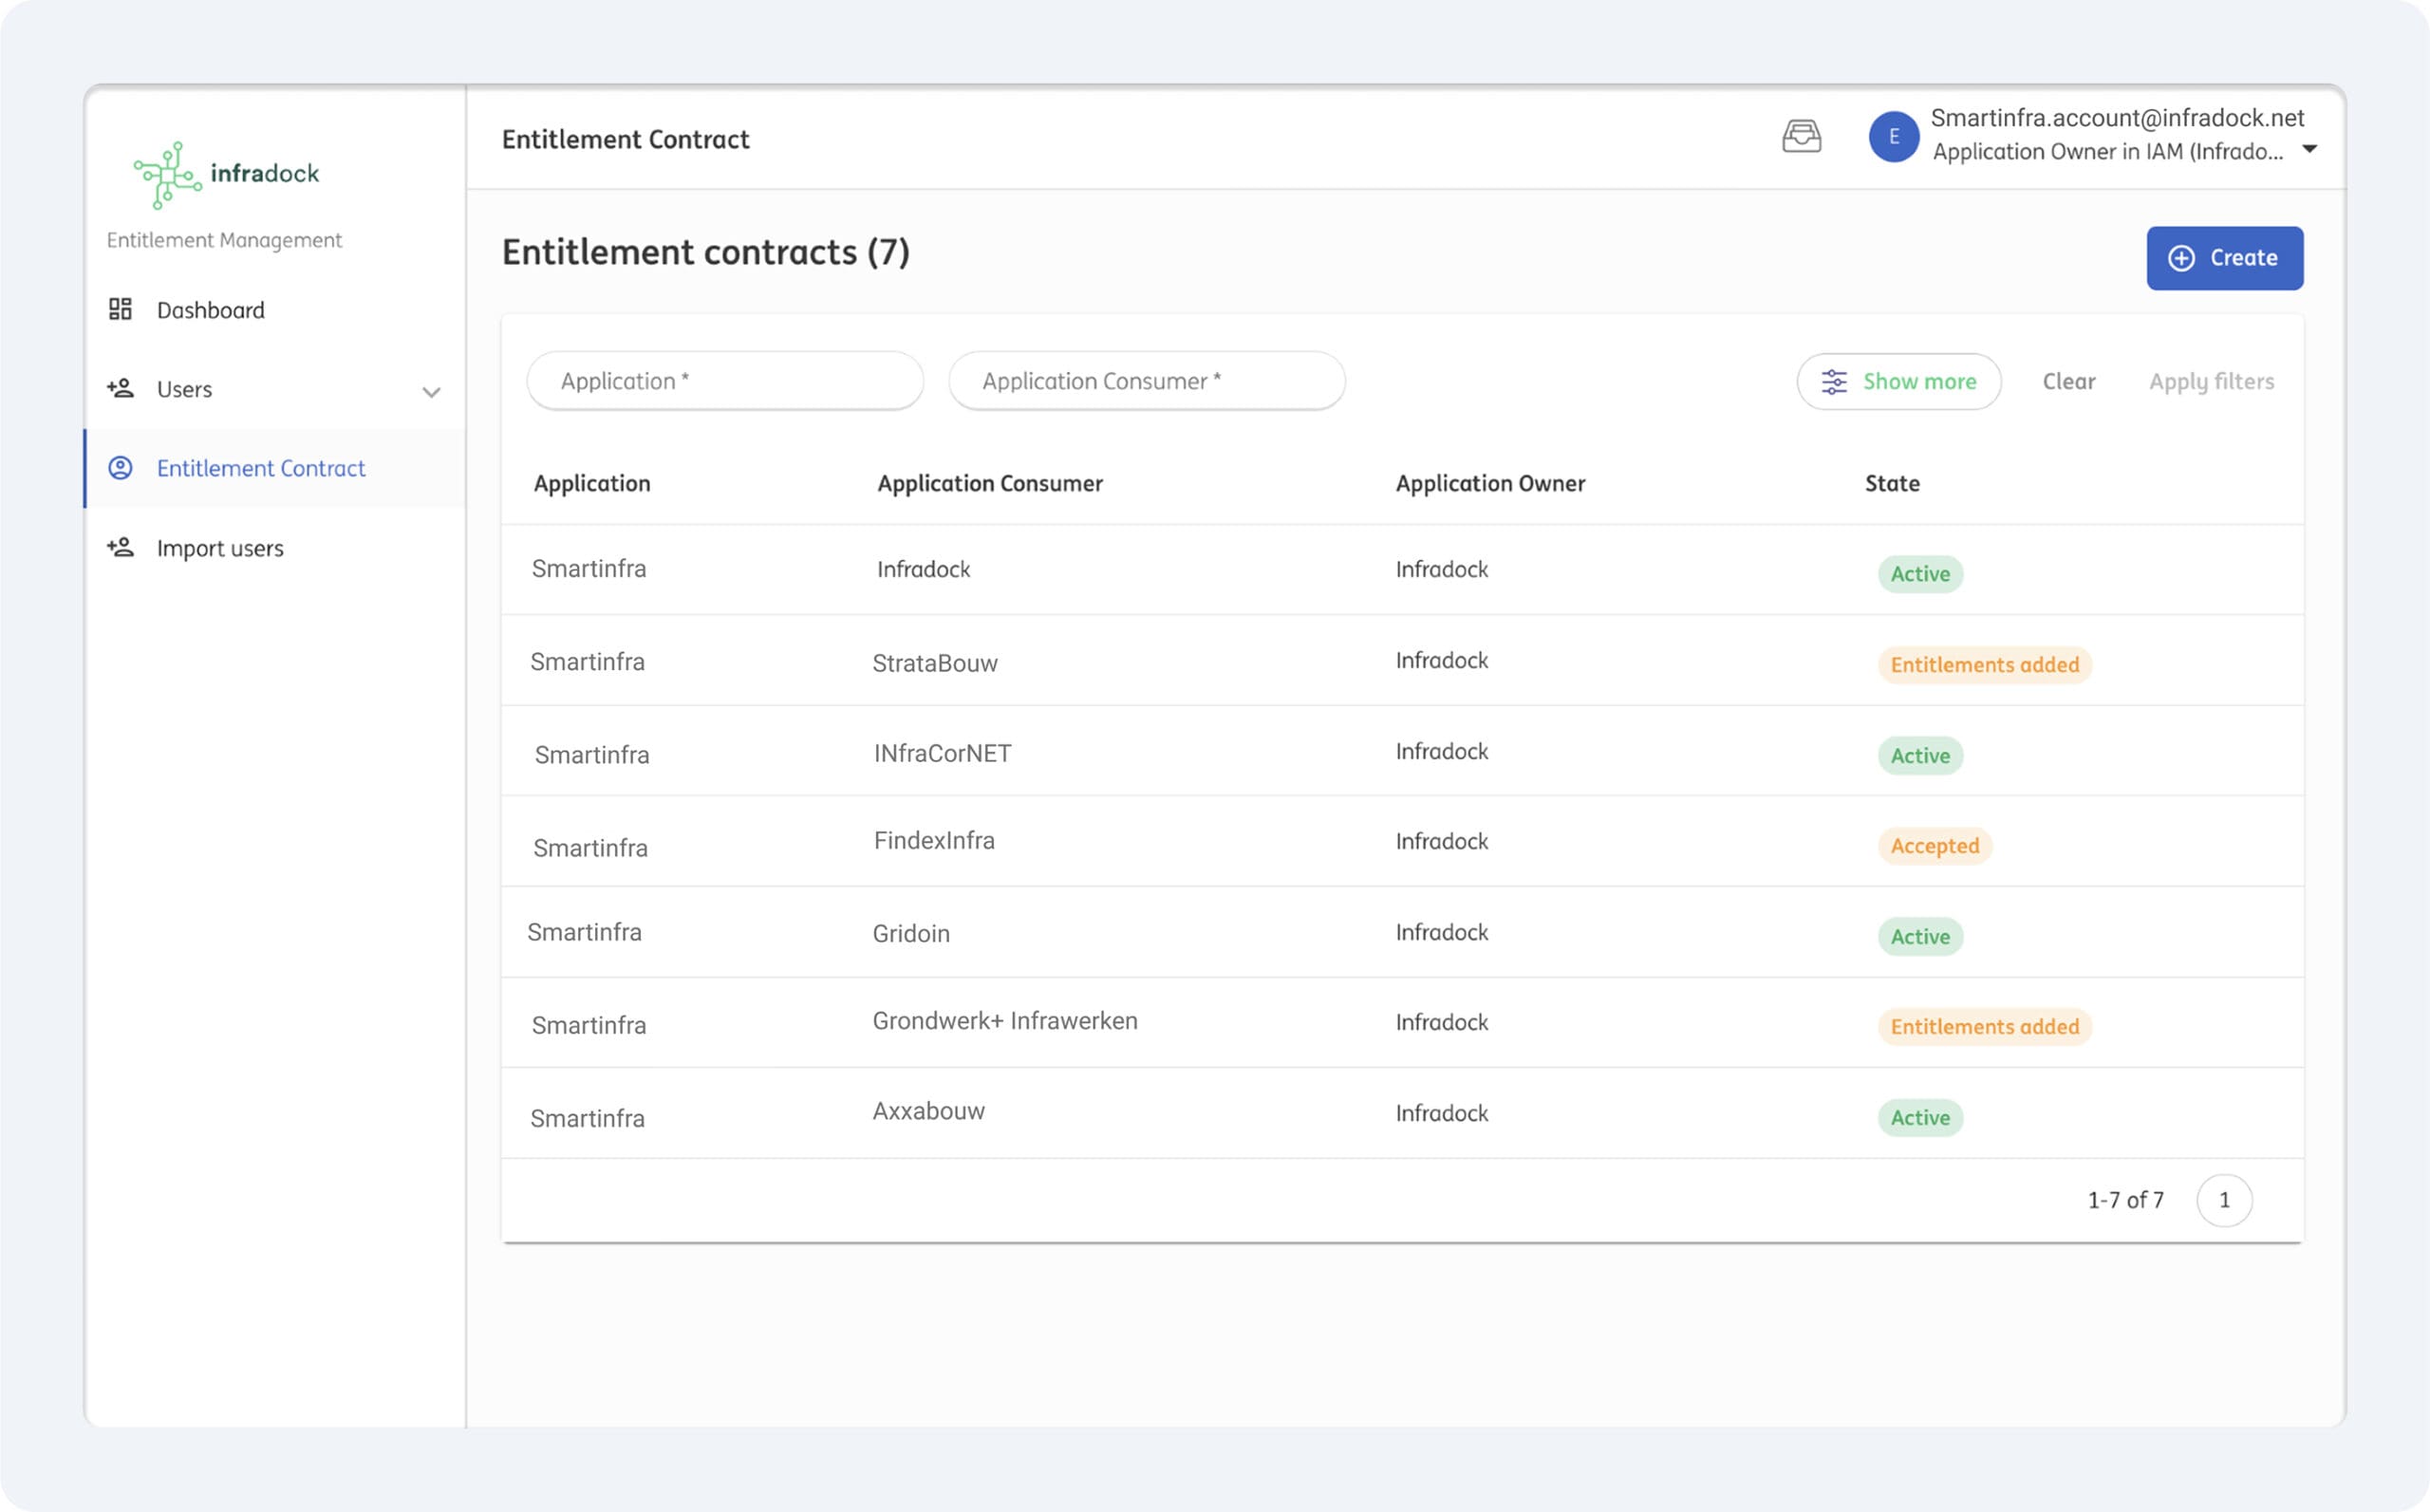Image resolution: width=2430 pixels, height=1512 pixels.
Task: Open the Application Consumer filter field
Action: click(1146, 381)
